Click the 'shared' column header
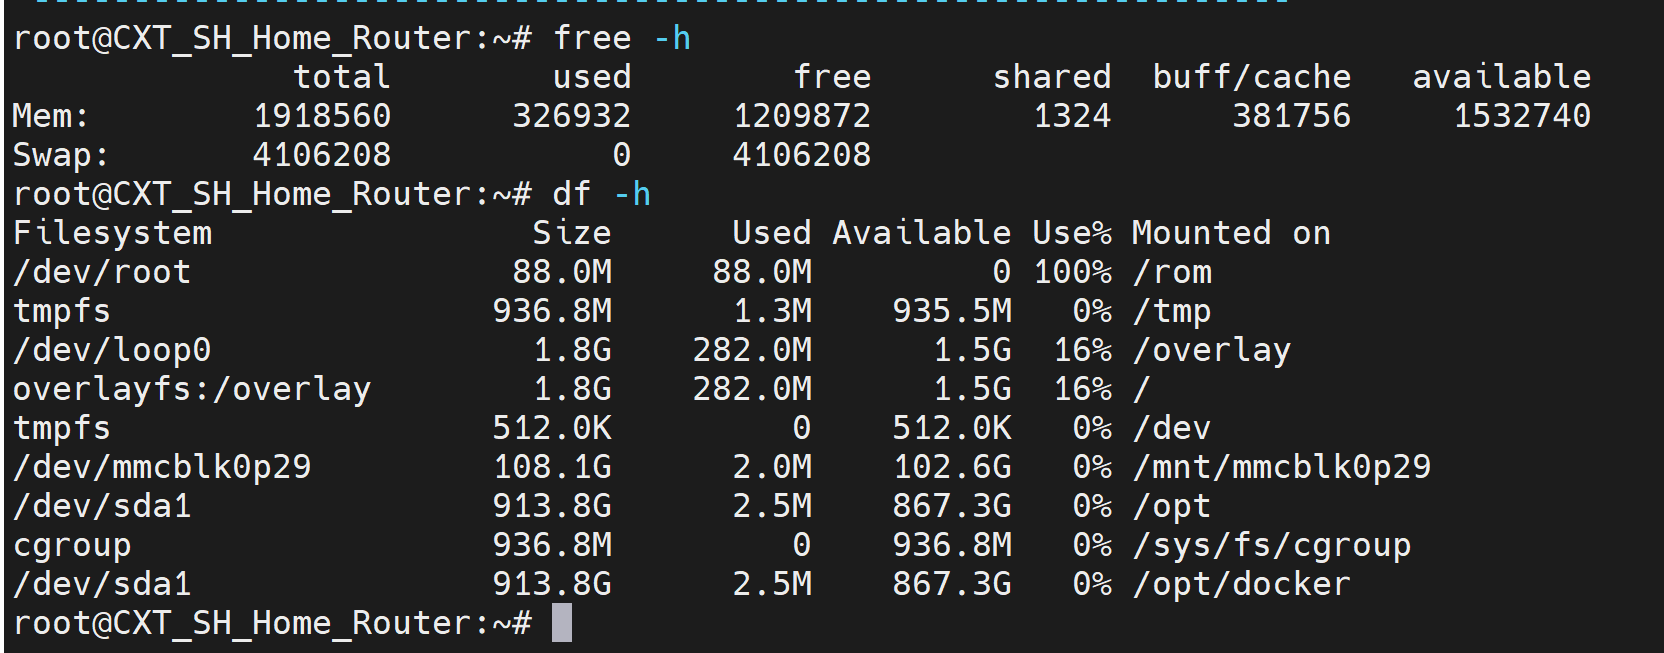This screenshot has height=653, width=1664. [x=1052, y=77]
